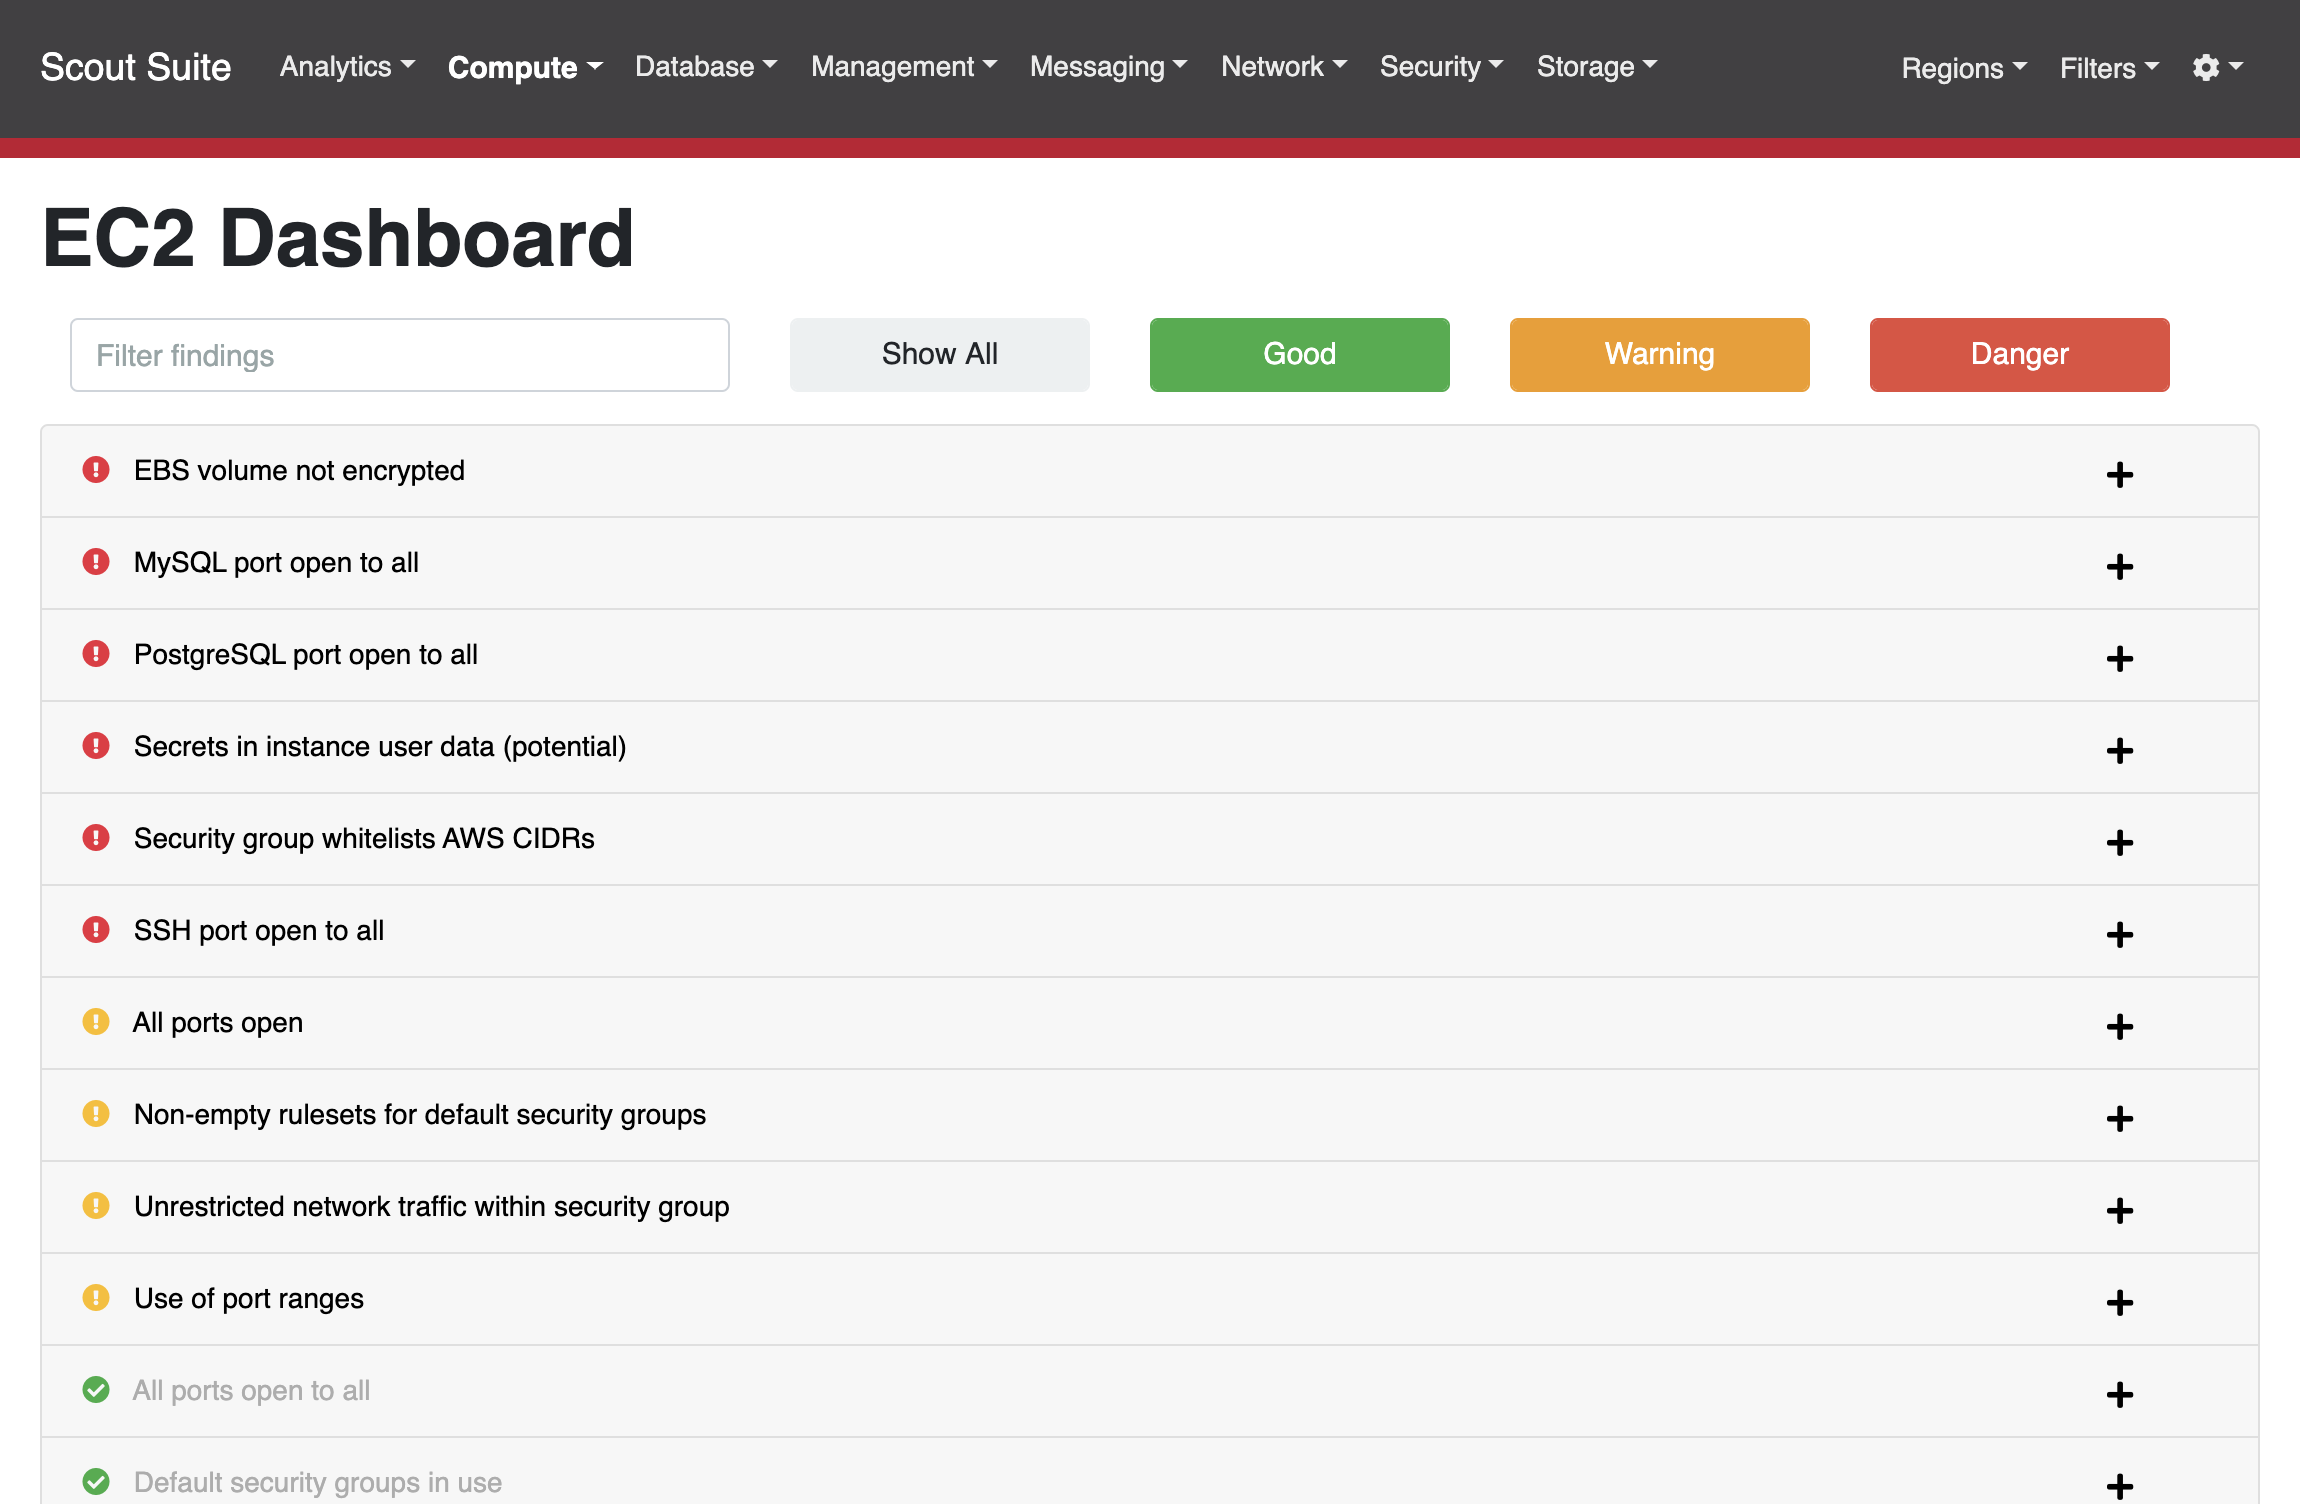Image resolution: width=2300 pixels, height=1504 pixels.
Task: Expand Non-empty rulesets for default security groups
Action: [x=2119, y=1118]
